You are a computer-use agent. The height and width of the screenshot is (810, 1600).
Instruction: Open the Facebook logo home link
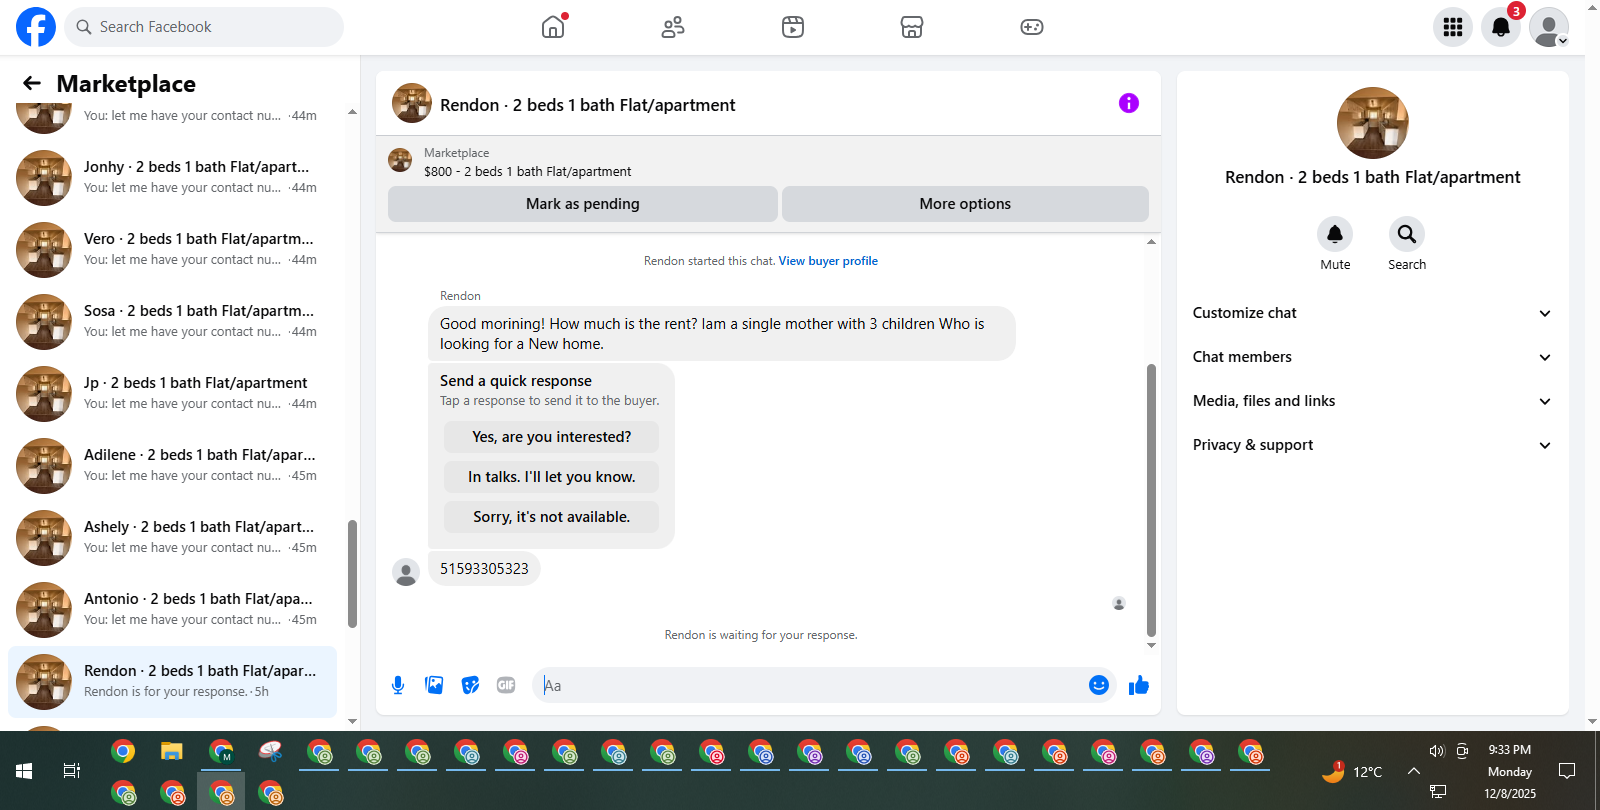click(x=36, y=27)
